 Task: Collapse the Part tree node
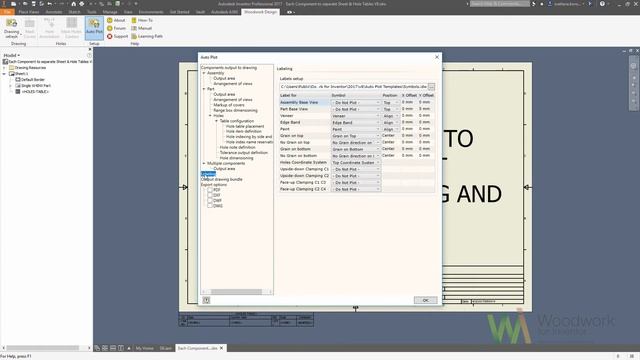(x=204, y=89)
